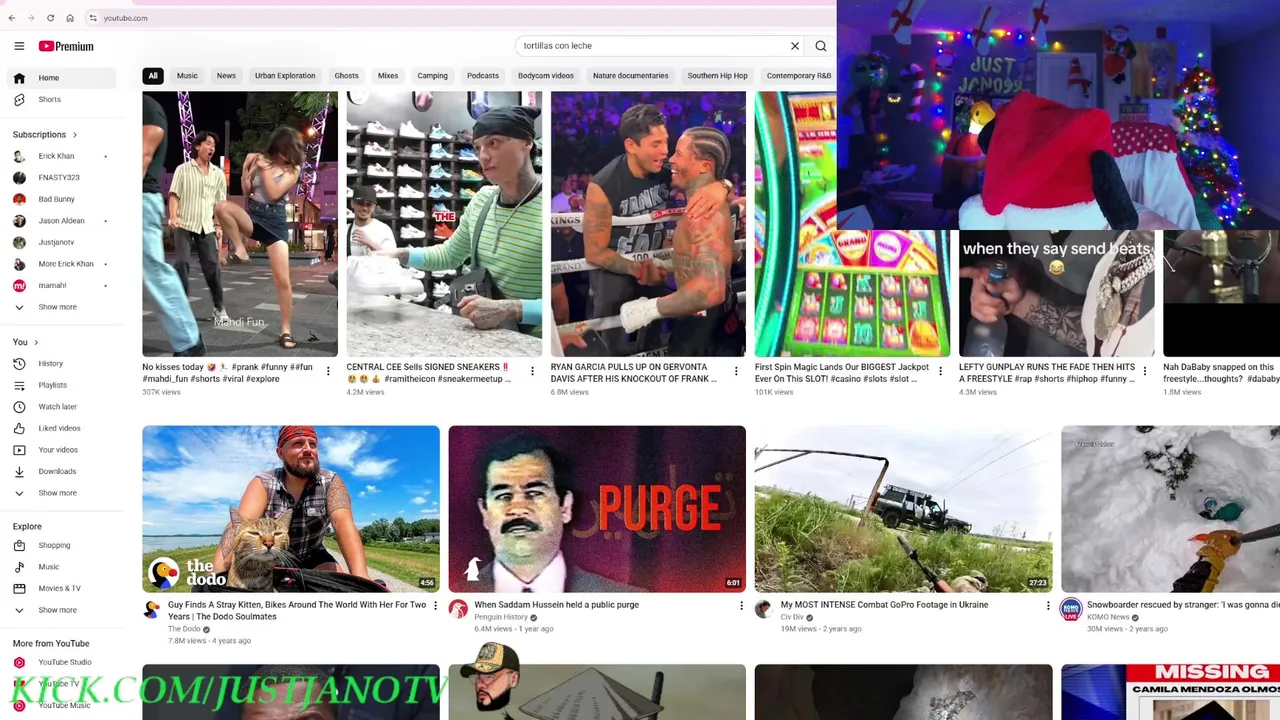Screen dimensions: 1280x720
Task: Play the Guy Finds A Stray Kitten video
Action: pos(291,509)
